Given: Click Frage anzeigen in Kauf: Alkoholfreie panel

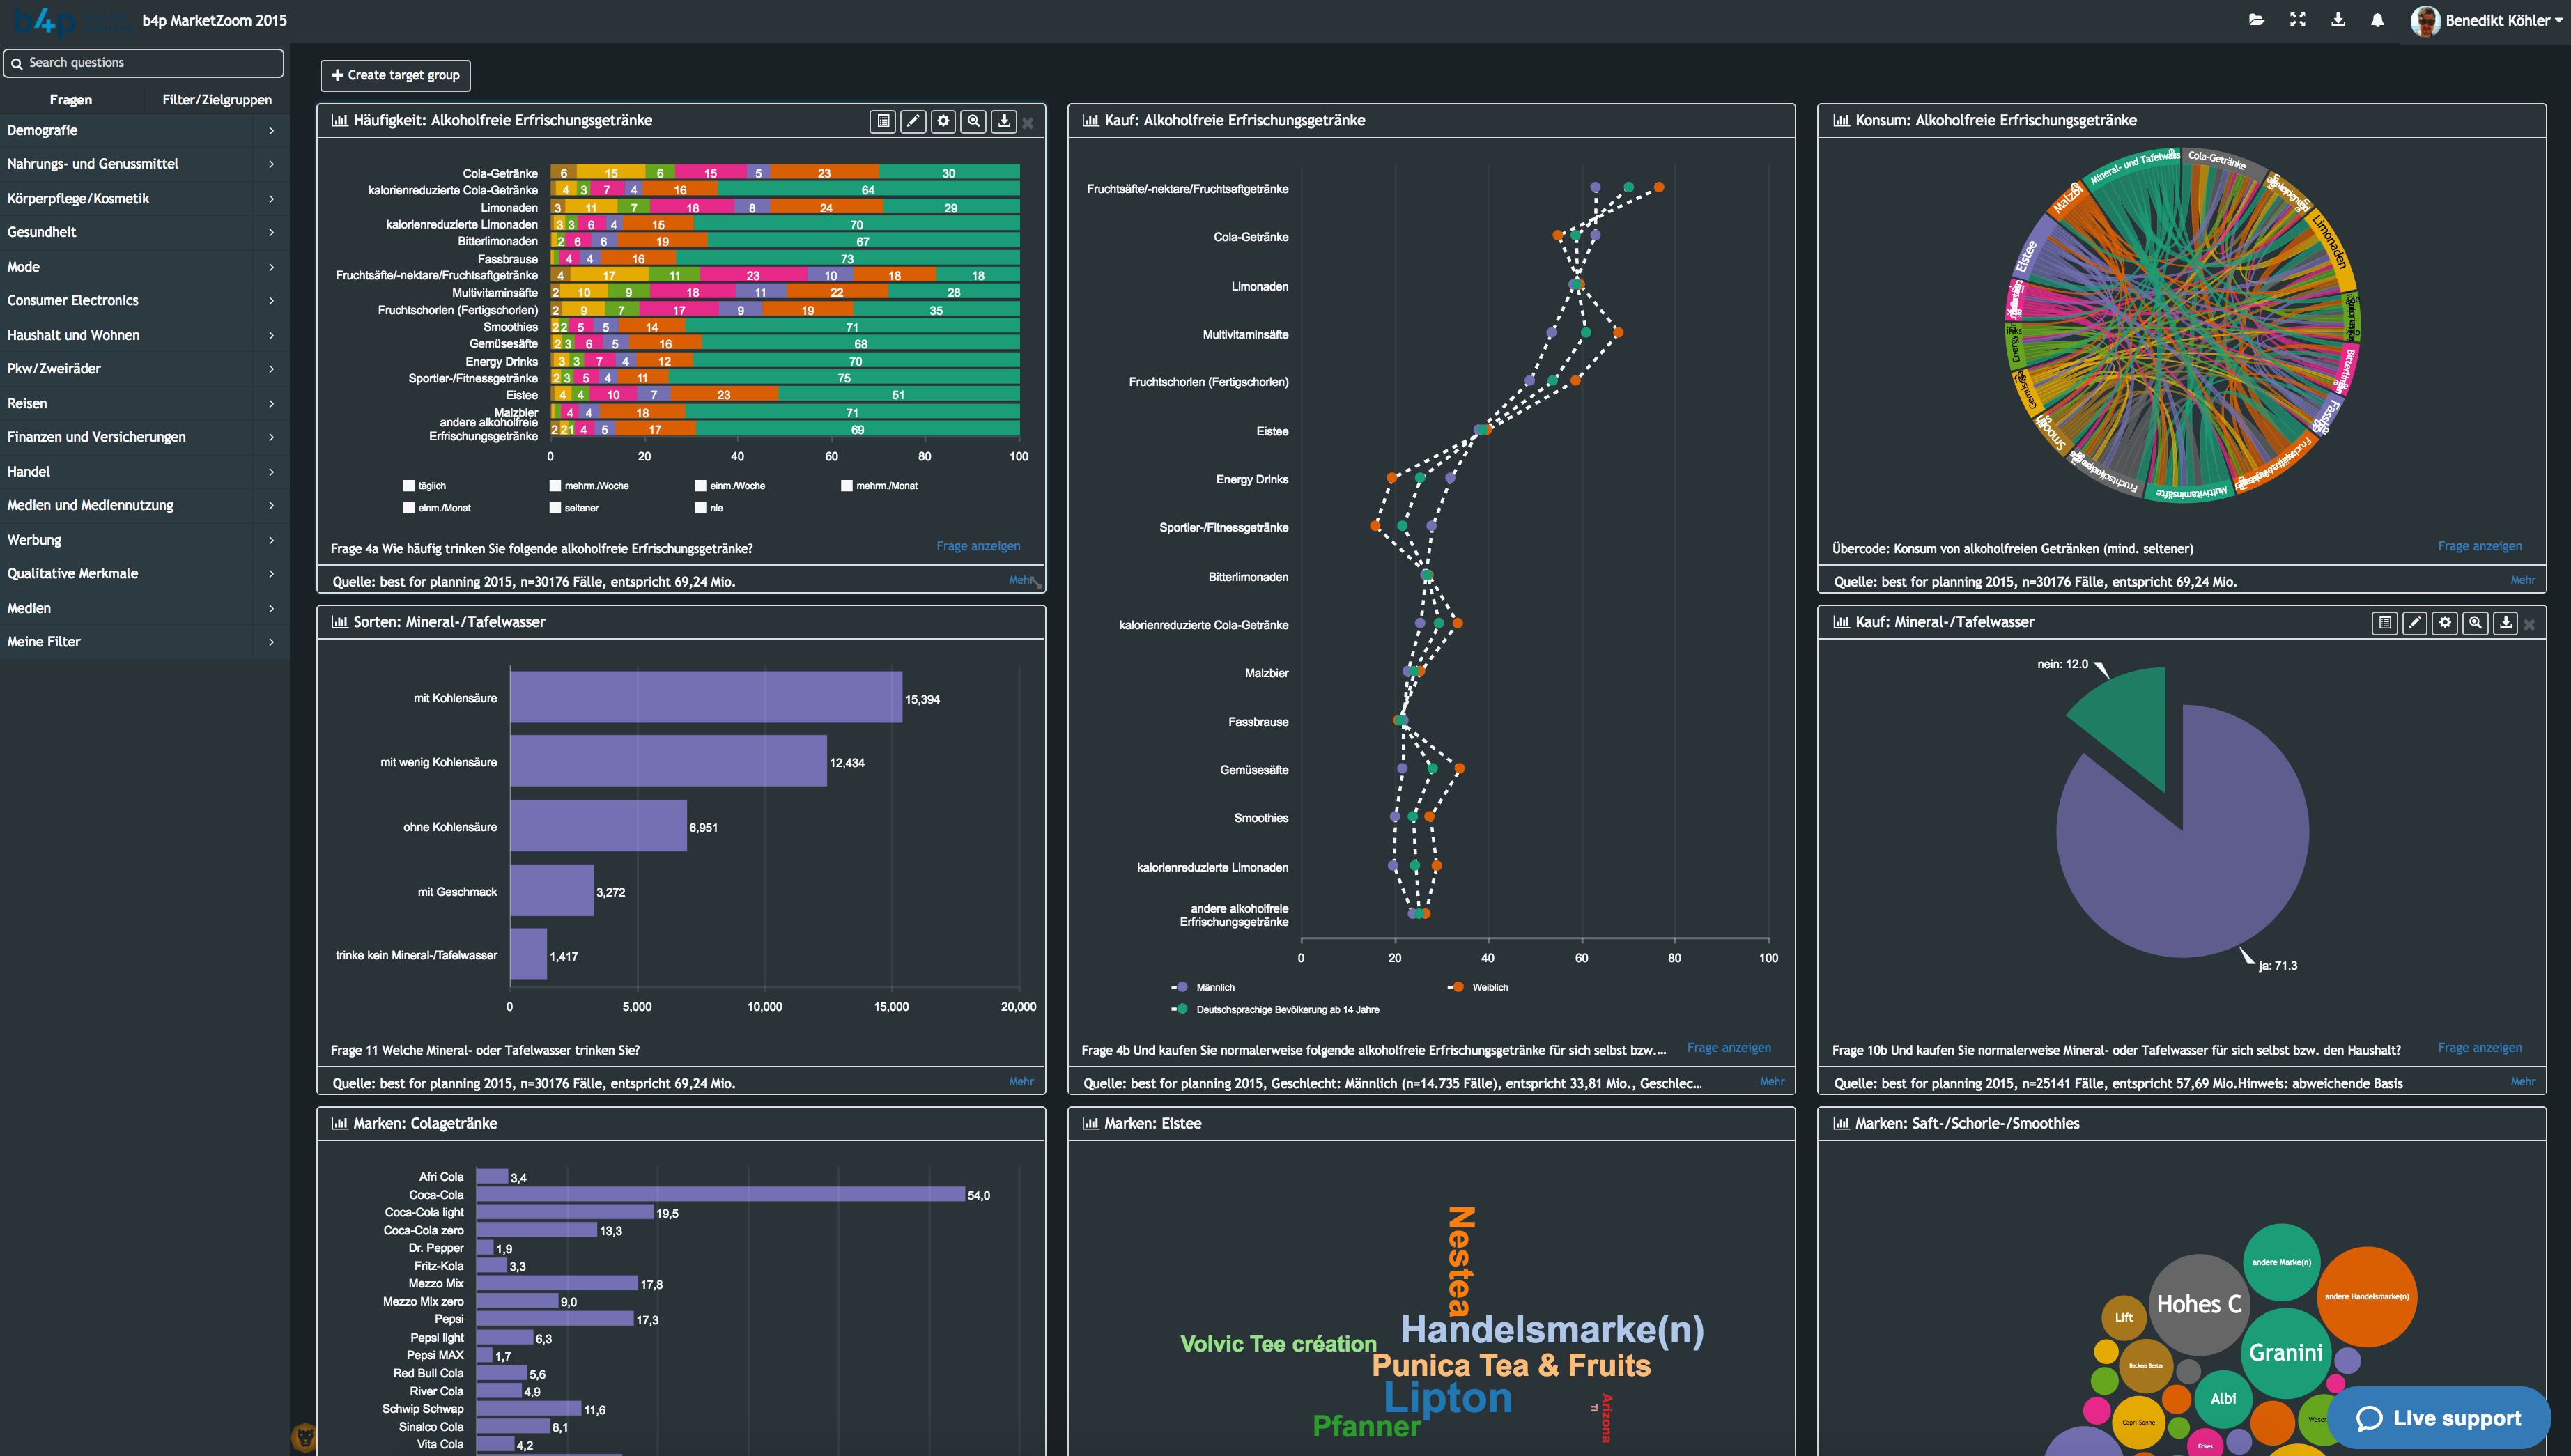Looking at the screenshot, I should [1728, 1048].
